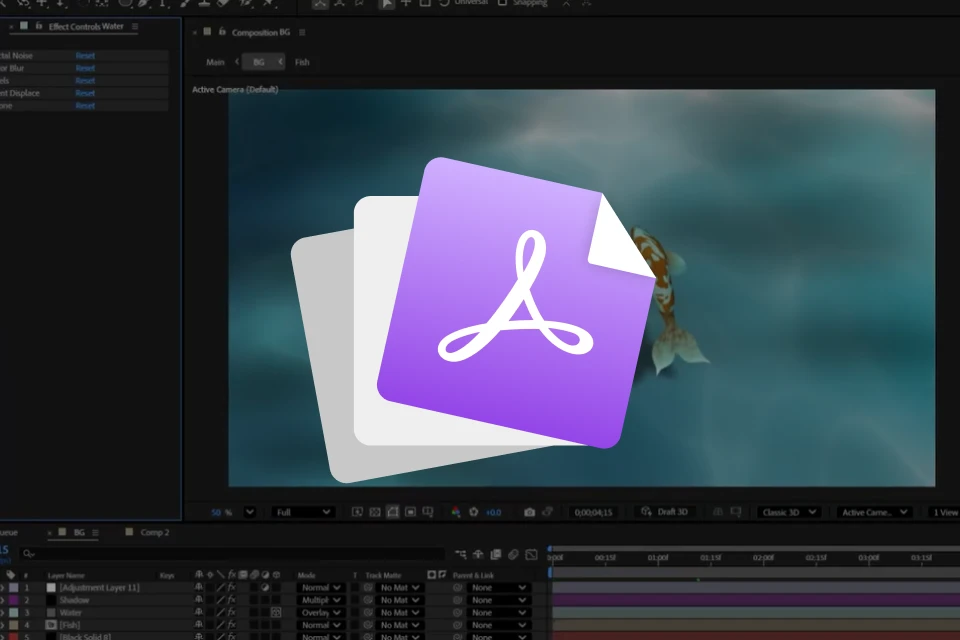Open the Composition BG panel menu
This screenshot has width=960, height=640.
click(x=302, y=32)
